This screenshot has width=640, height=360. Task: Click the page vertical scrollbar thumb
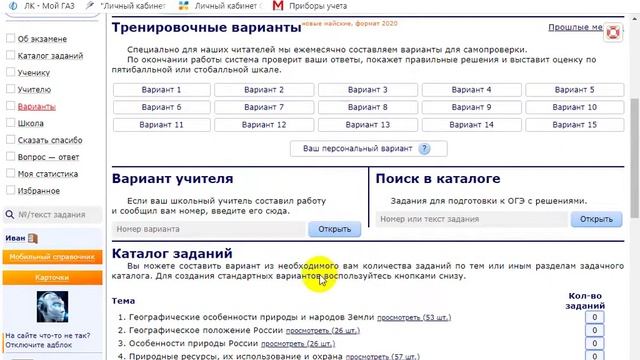(635, 158)
